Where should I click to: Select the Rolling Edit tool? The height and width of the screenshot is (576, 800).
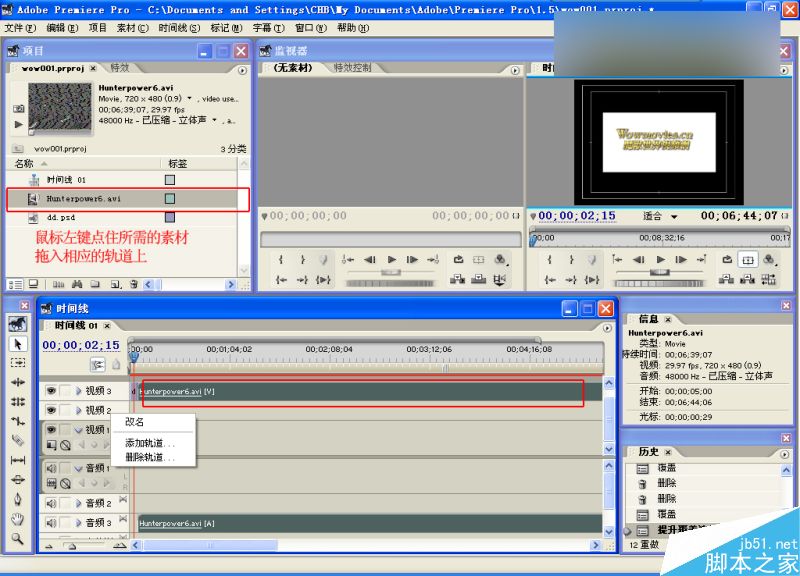pyautogui.click(x=17, y=402)
